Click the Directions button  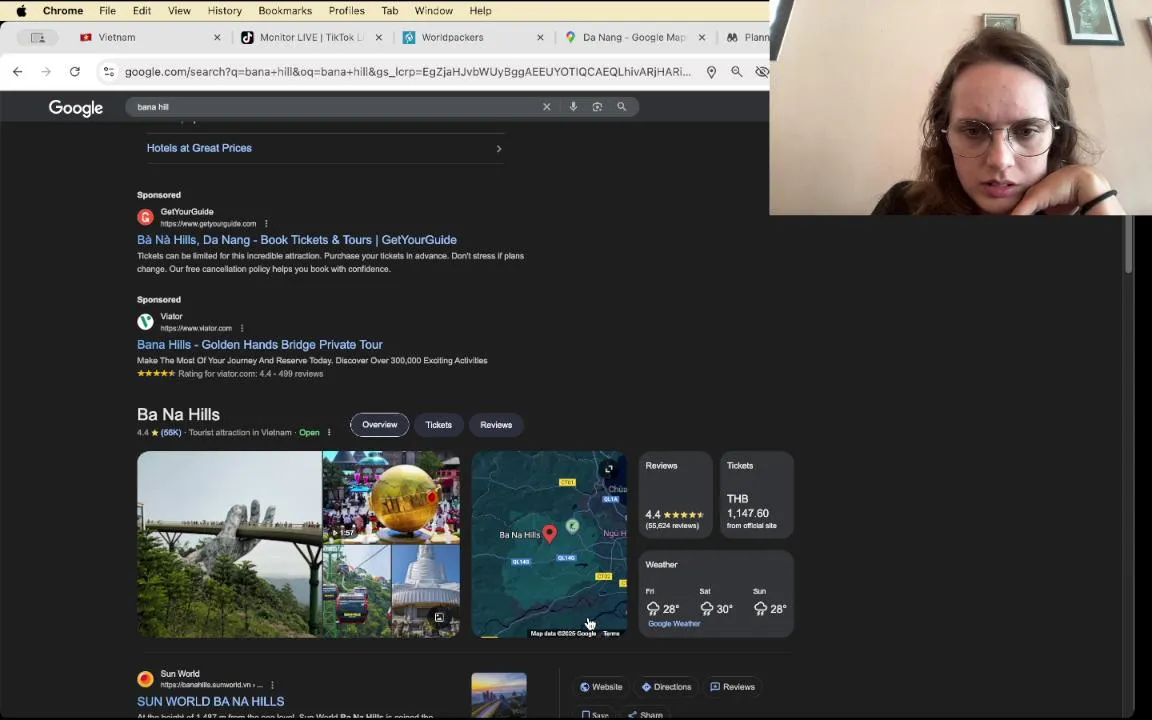coord(666,687)
